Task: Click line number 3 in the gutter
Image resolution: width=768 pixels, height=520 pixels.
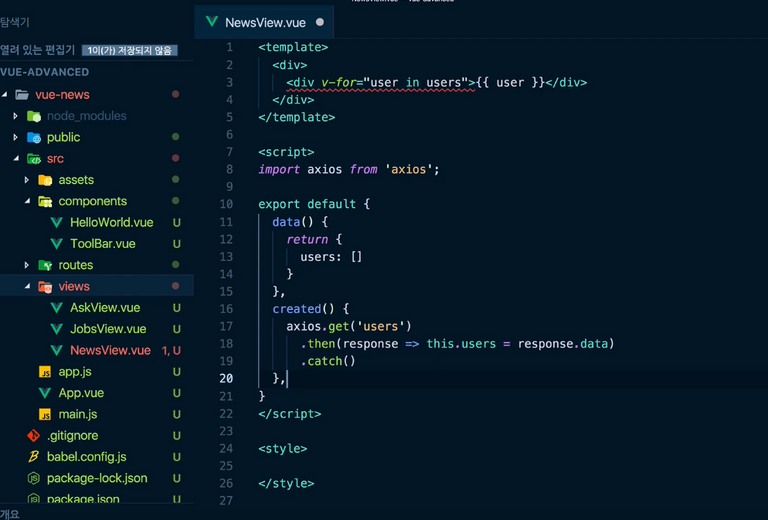Action: click(229, 82)
